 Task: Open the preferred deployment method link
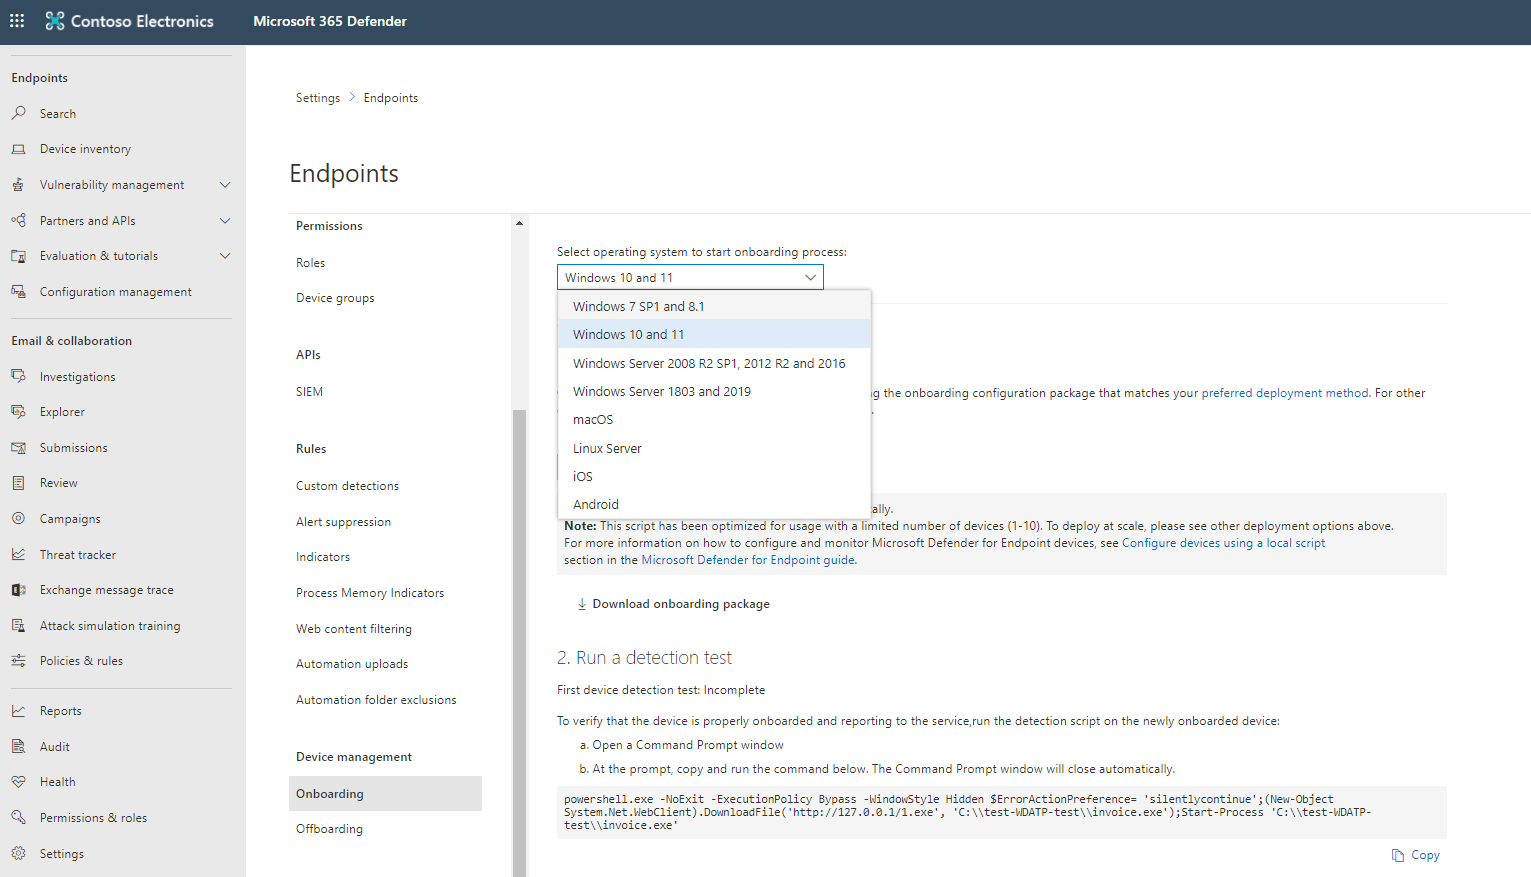click(x=1285, y=393)
